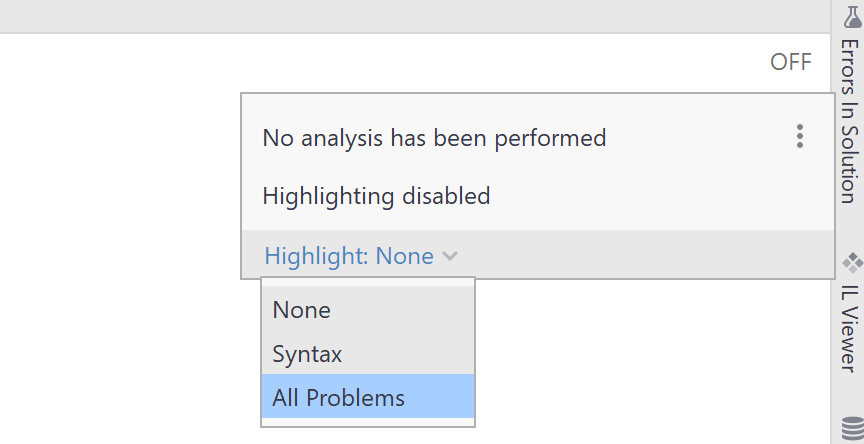Image resolution: width=864 pixels, height=444 pixels.
Task: Click the gray editor tab strip at top
Action: pyautogui.click(x=414, y=16)
